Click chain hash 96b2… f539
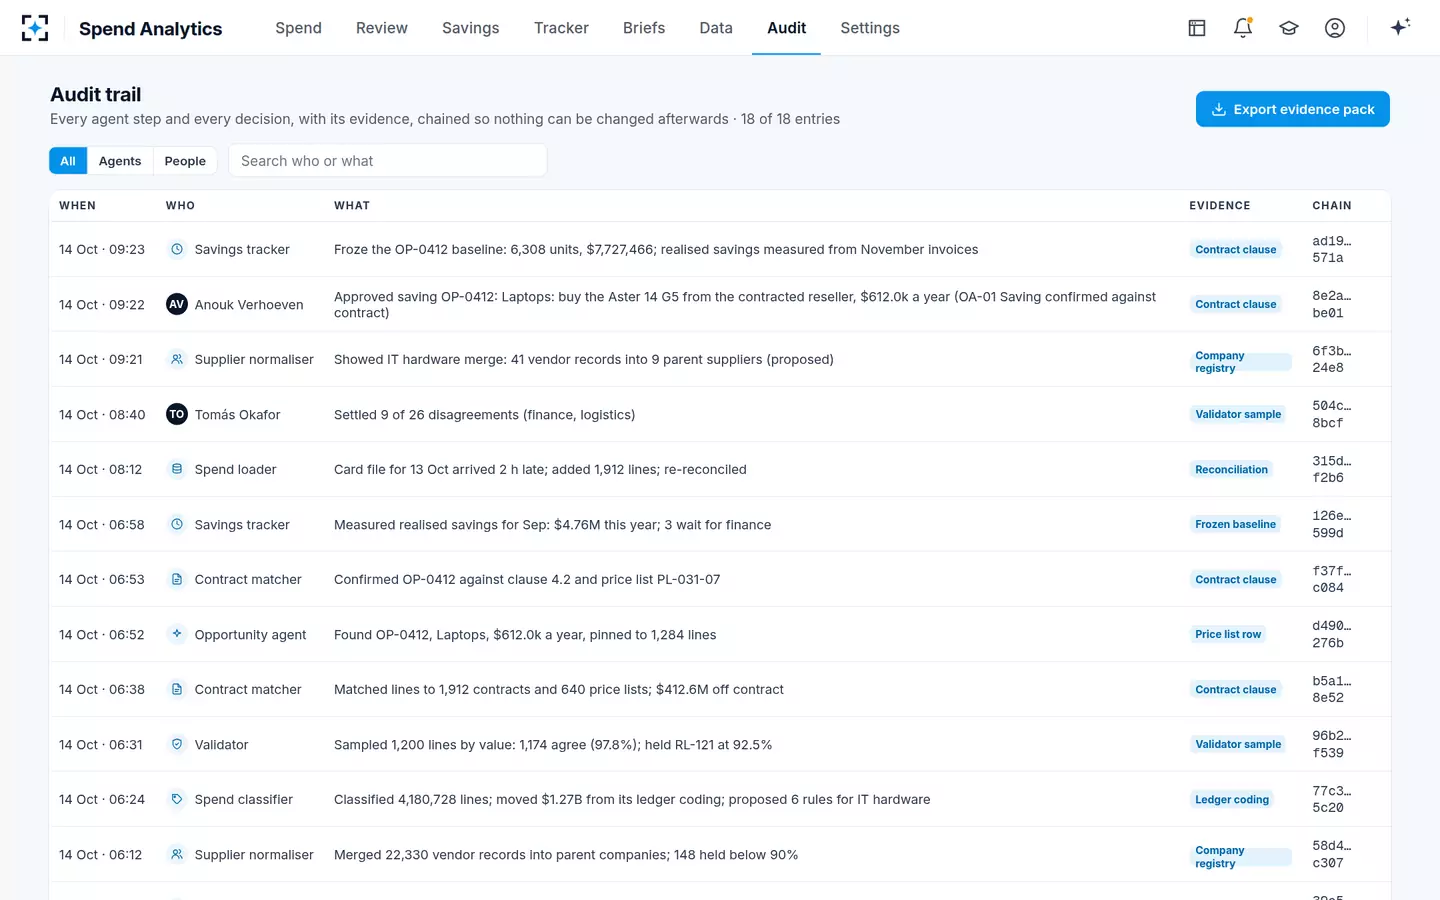This screenshot has width=1440, height=900. click(x=1332, y=744)
